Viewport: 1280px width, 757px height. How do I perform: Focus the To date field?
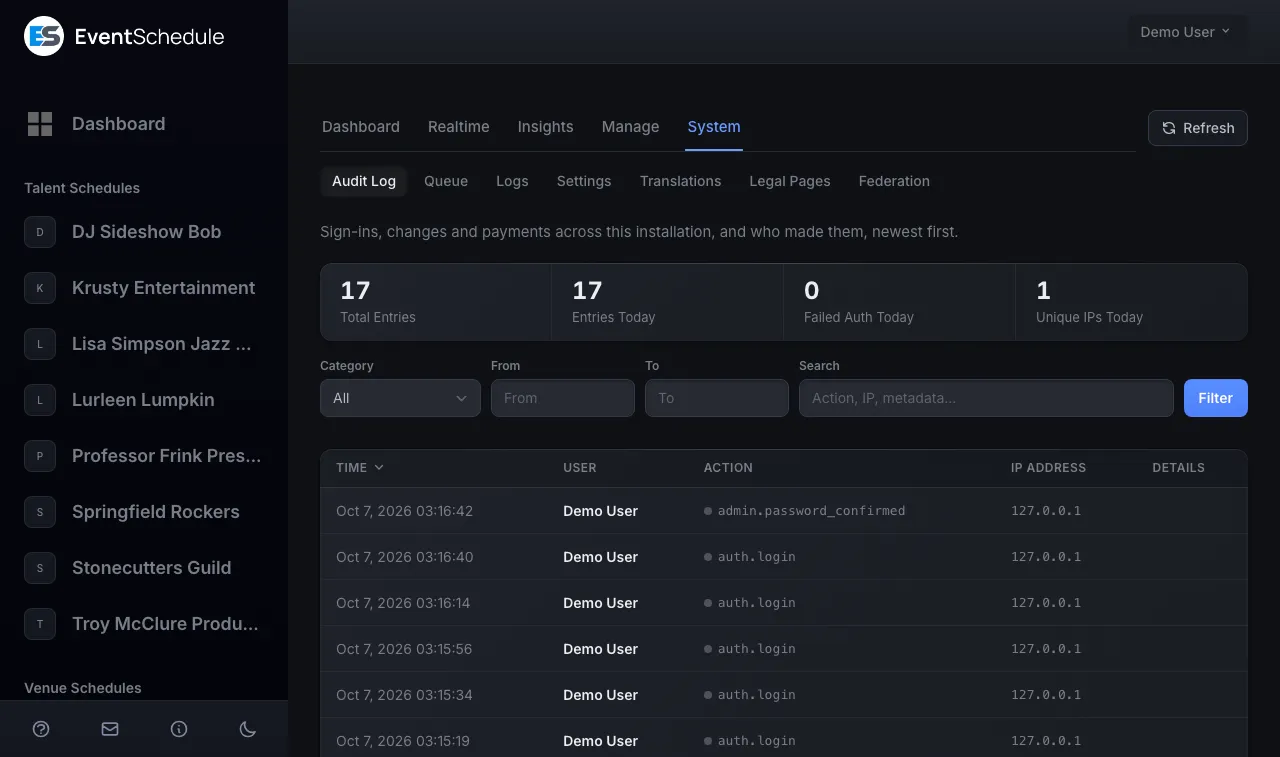click(x=717, y=398)
